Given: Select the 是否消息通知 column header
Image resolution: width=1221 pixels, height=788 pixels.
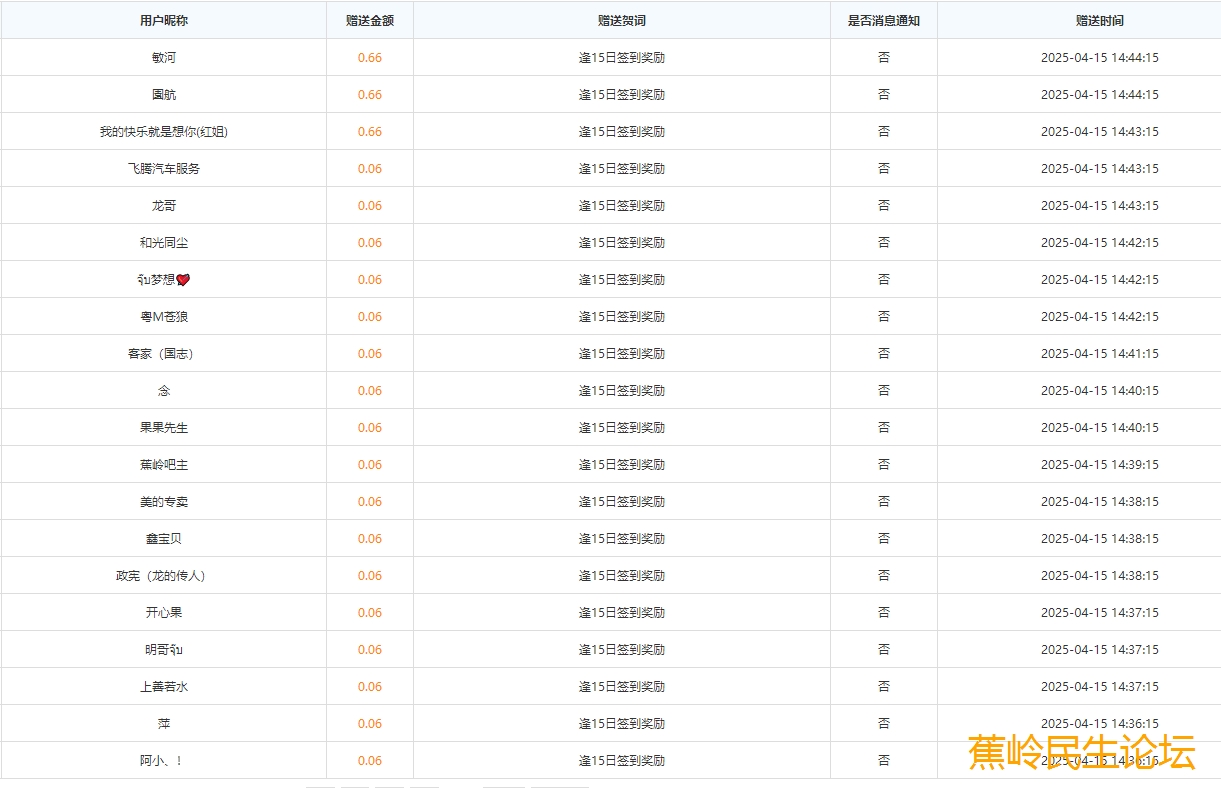Looking at the screenshot, I should coord(883,20).
